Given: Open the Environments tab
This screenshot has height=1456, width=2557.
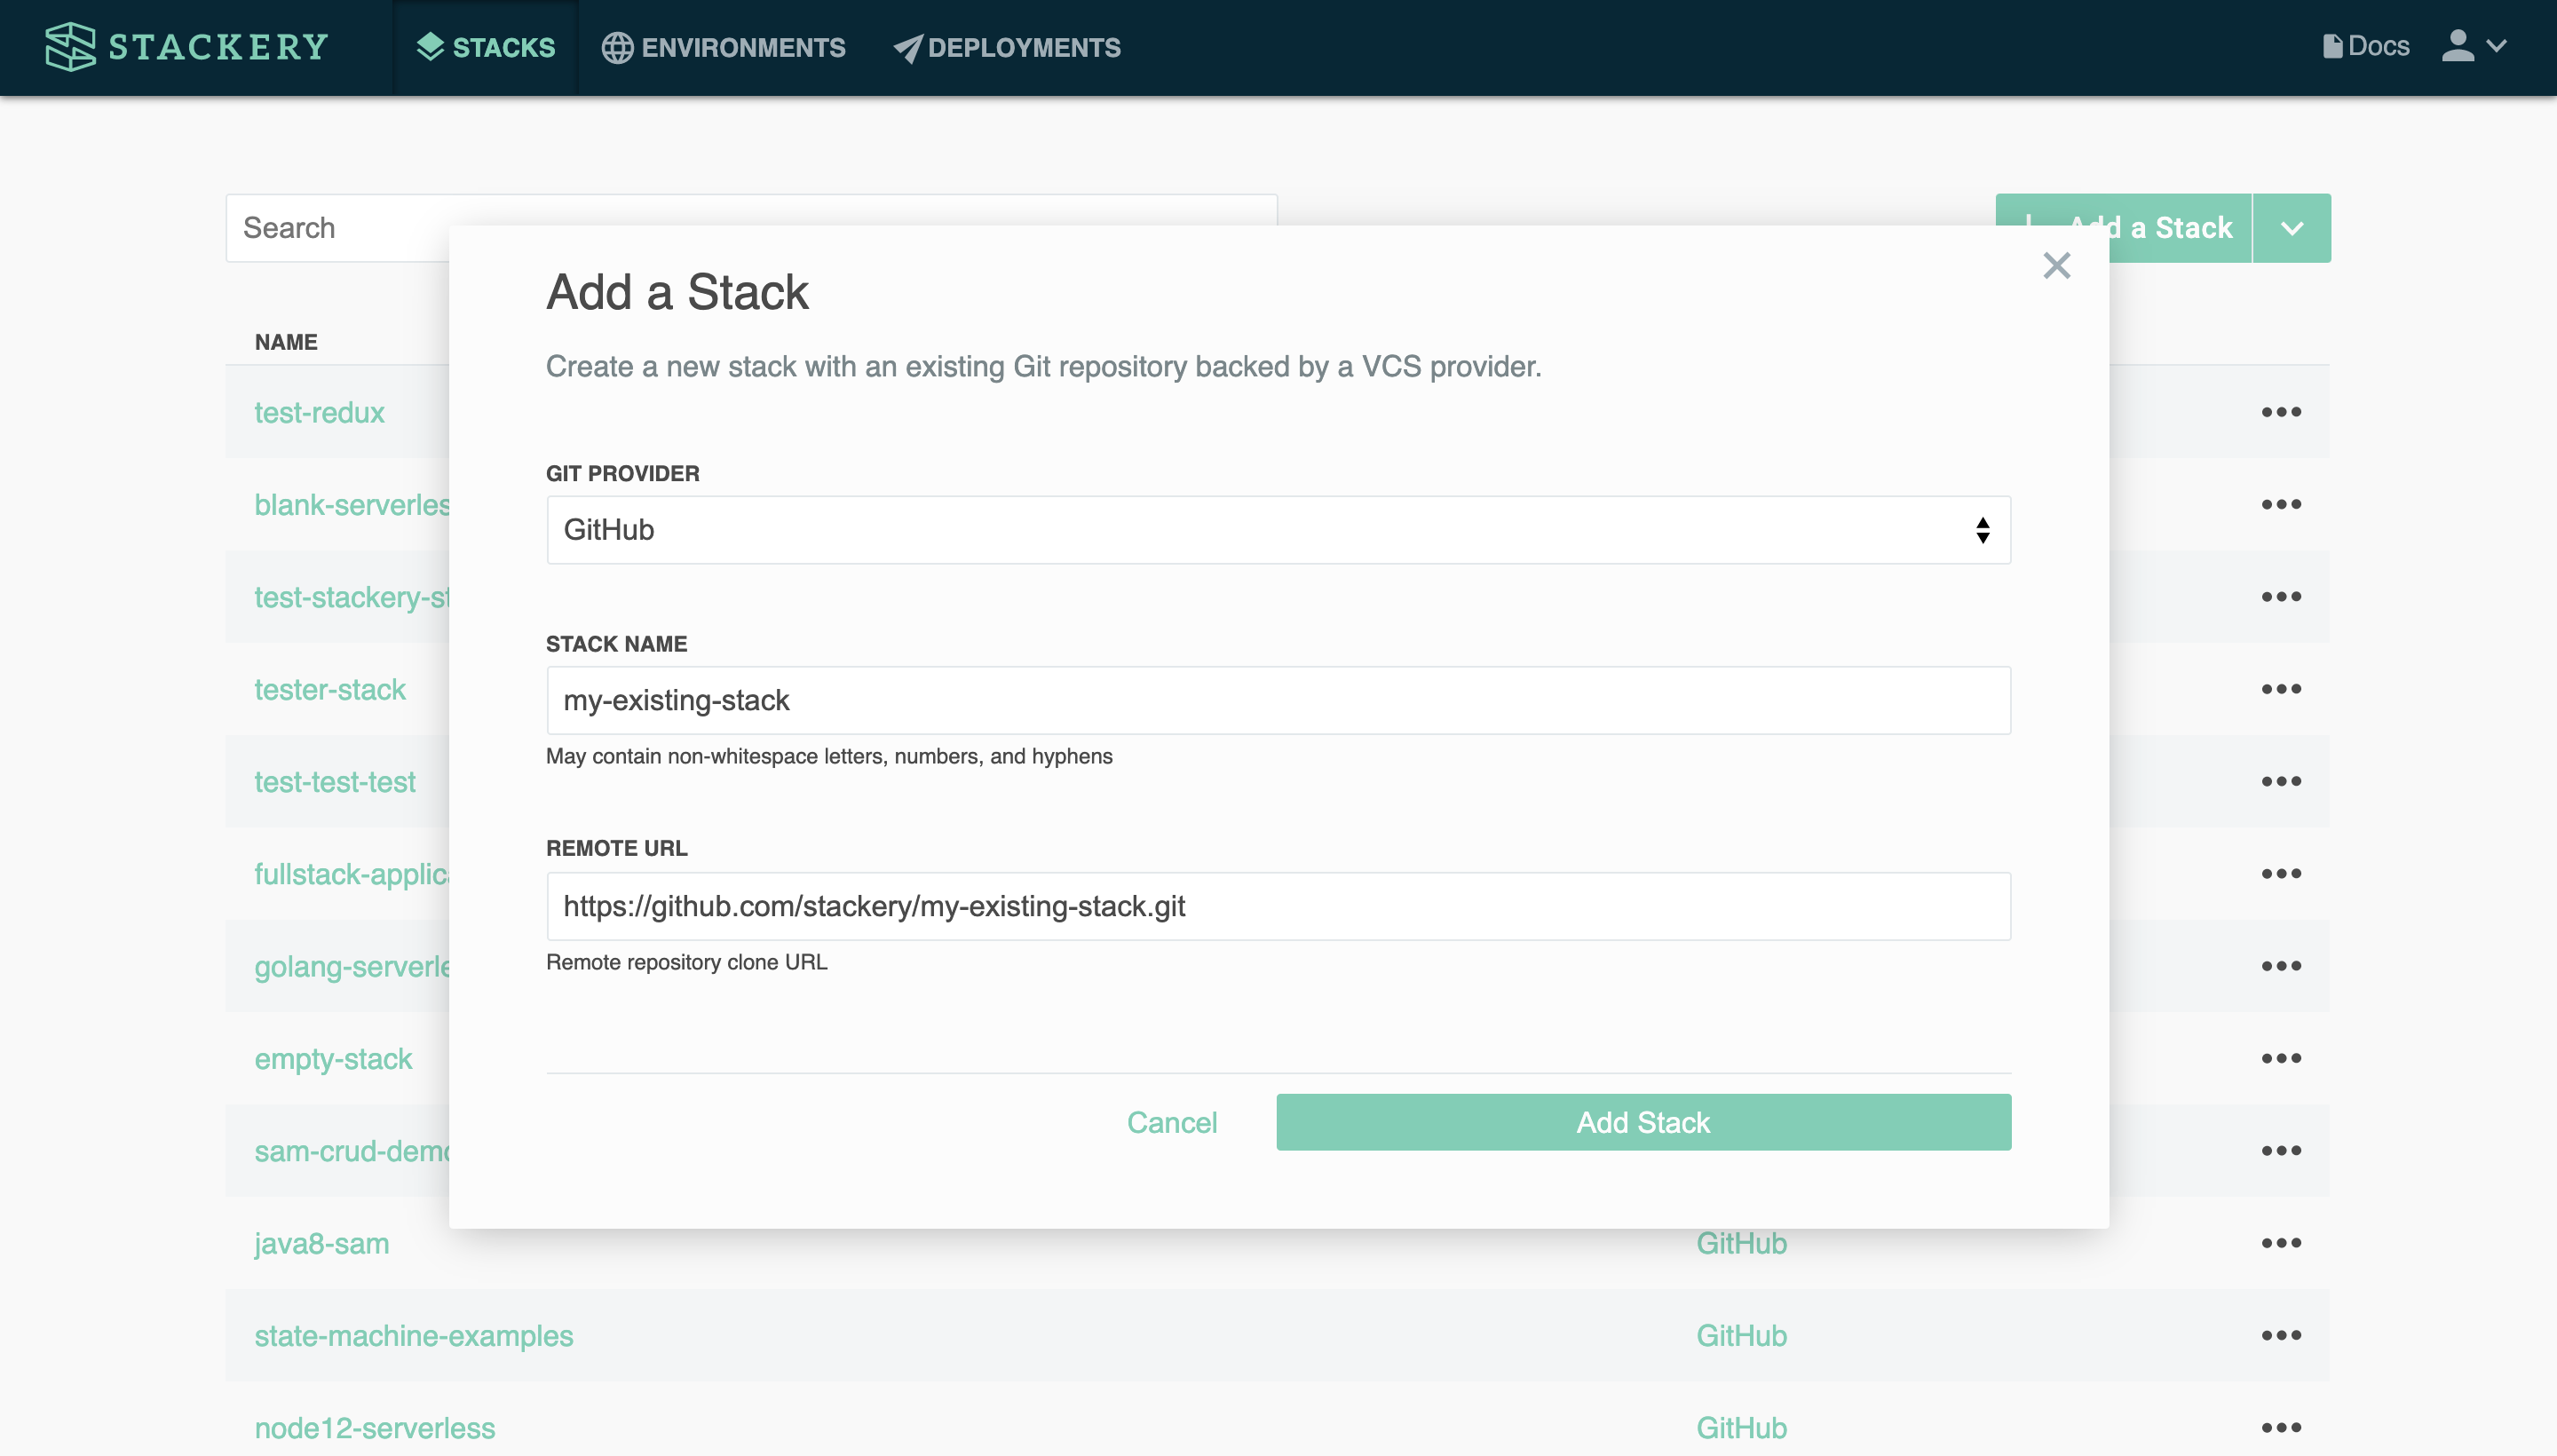Looking at the screenshot, I should (723, 47).
